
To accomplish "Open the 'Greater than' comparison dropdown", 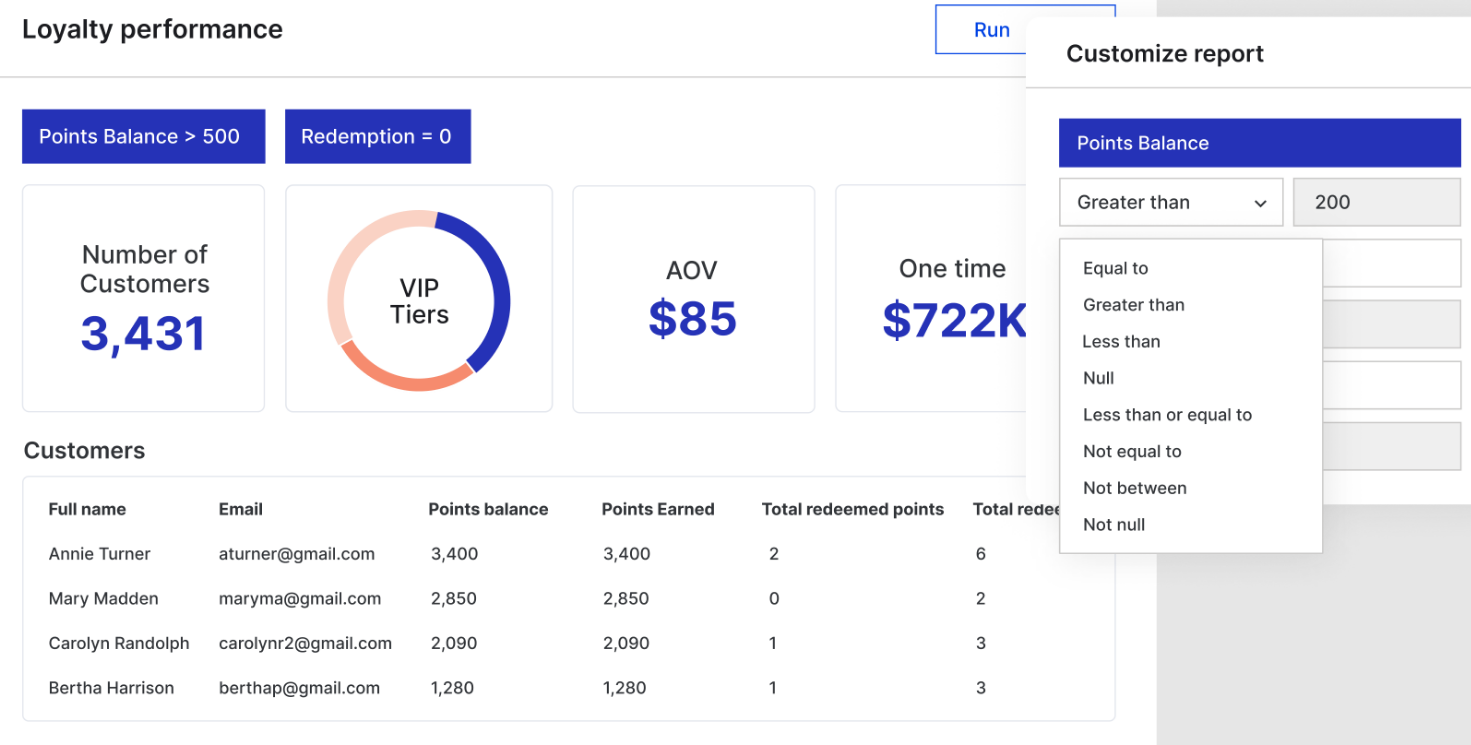I will pos(1170,202).
